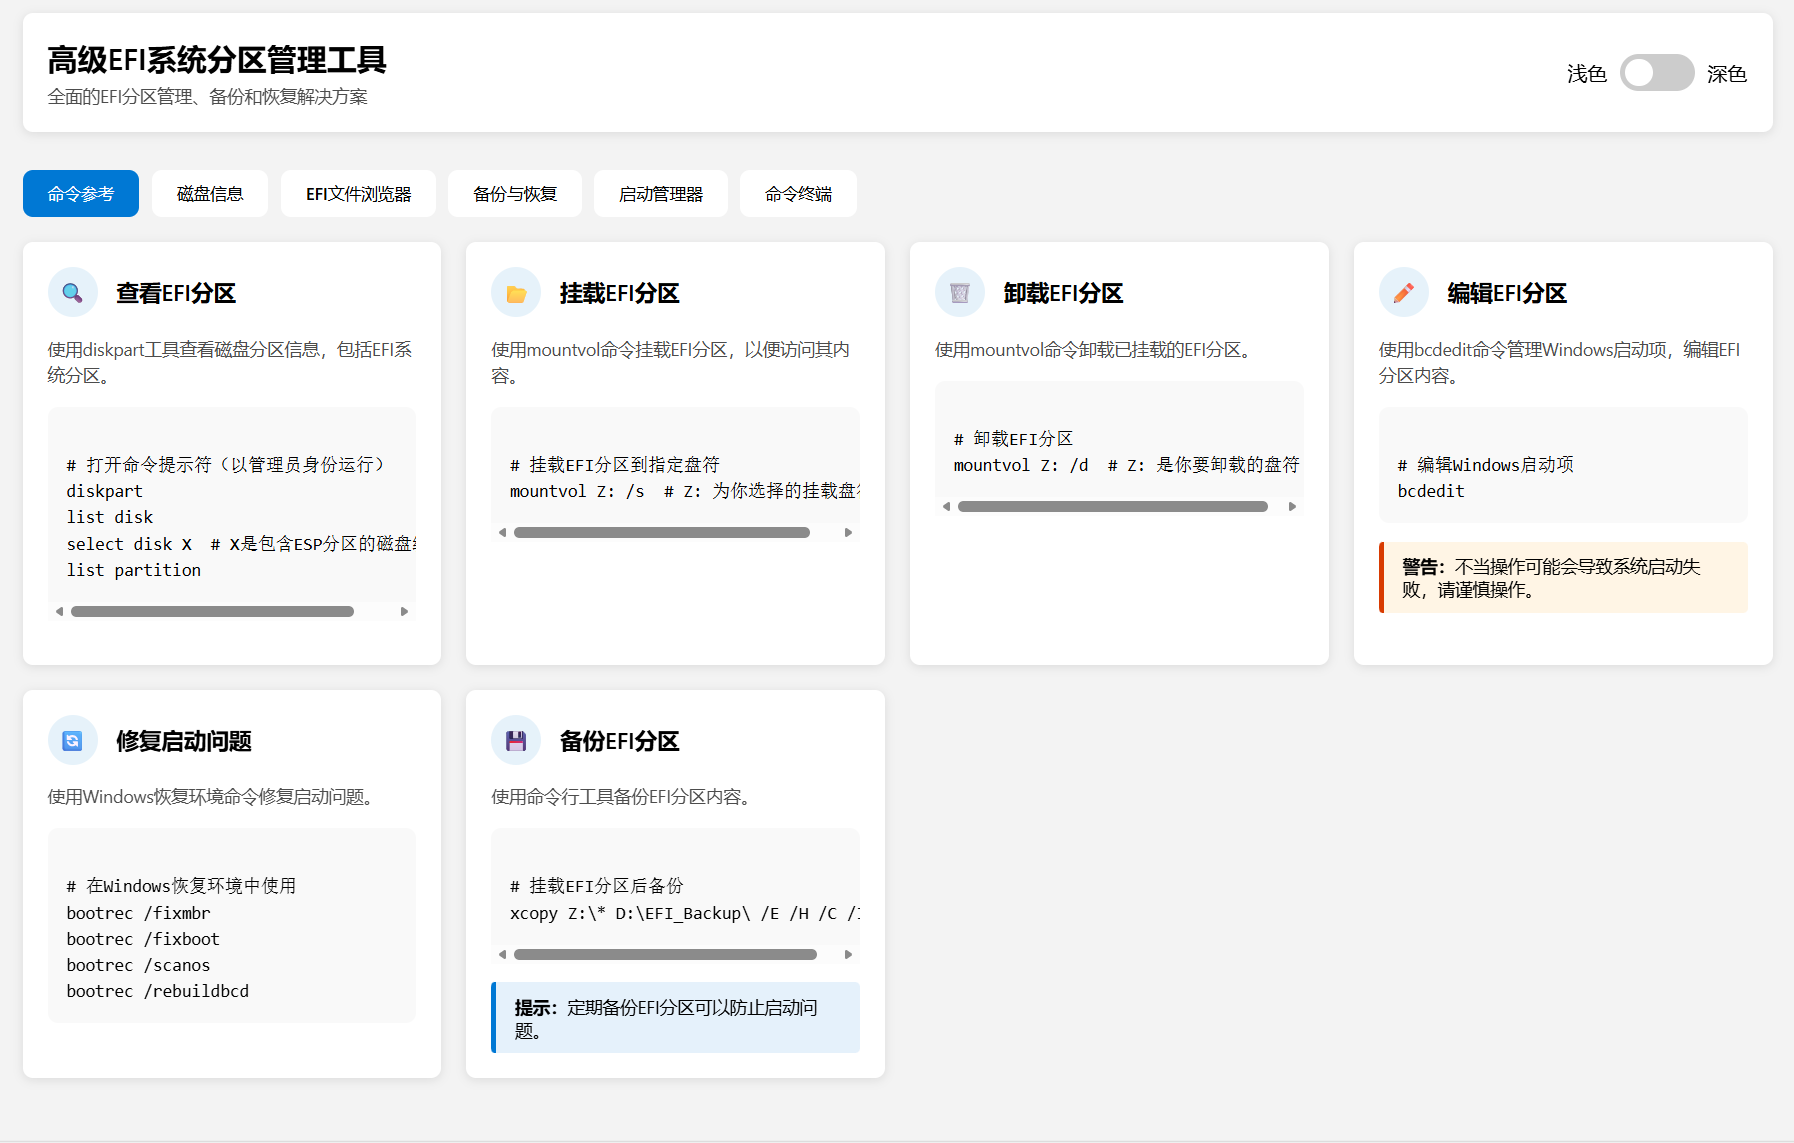1794x1143 pixels.
Task: Click the 查看EFI分区 card title
Action: (x=176, y=293)
